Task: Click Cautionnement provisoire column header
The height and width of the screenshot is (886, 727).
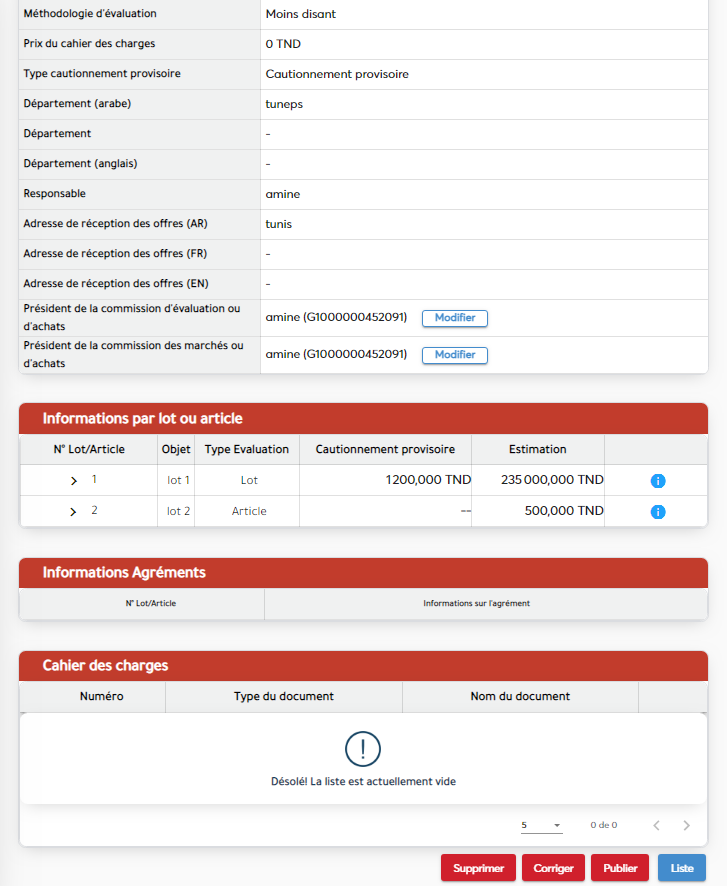Action: [385, 450]
